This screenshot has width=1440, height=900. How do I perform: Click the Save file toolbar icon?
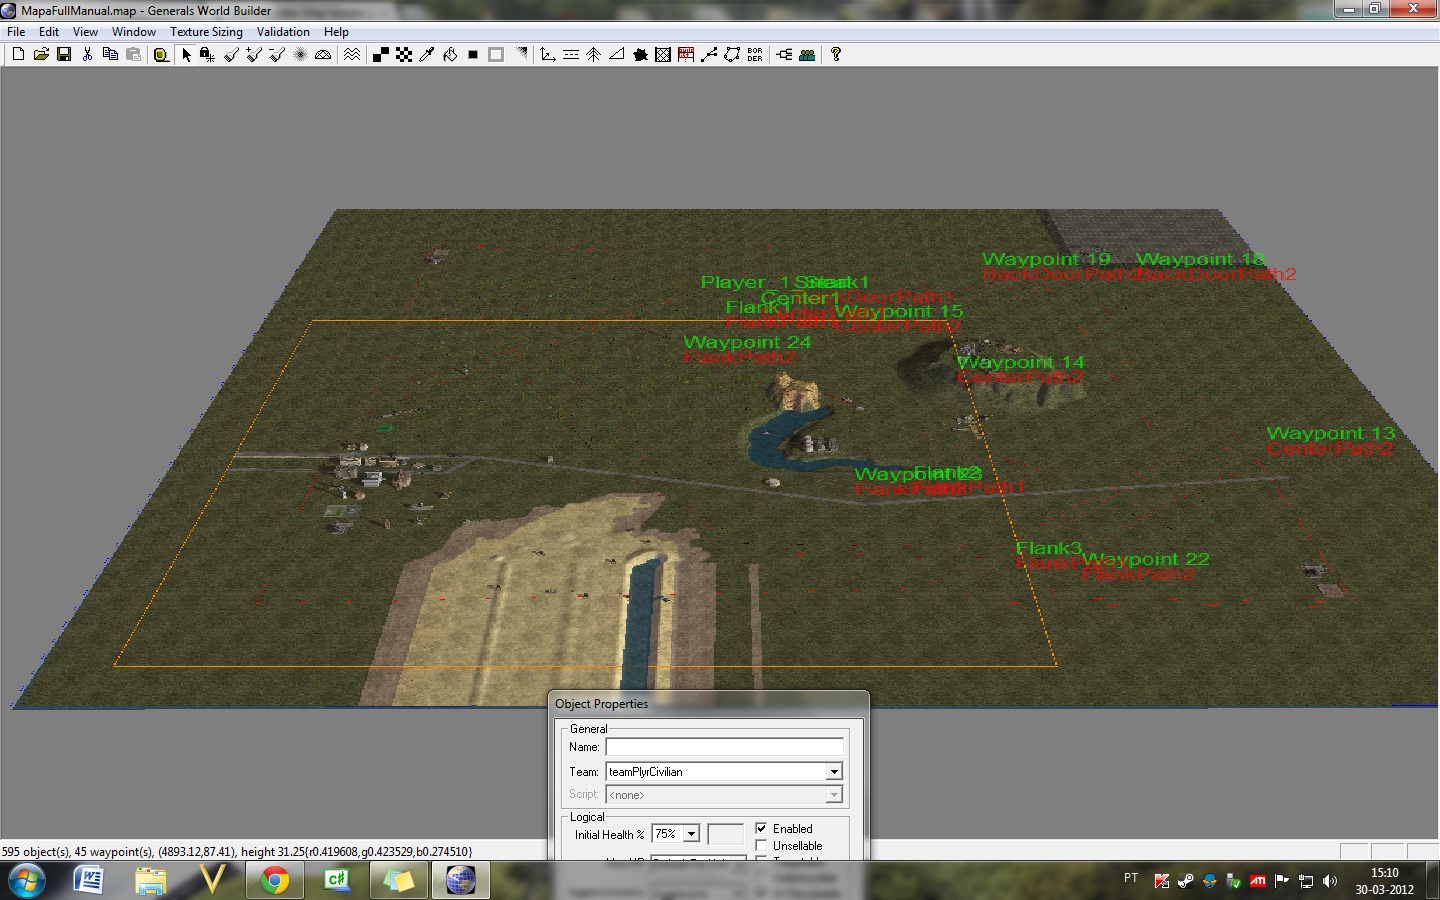pyautogui.click(x=64, y=55)
